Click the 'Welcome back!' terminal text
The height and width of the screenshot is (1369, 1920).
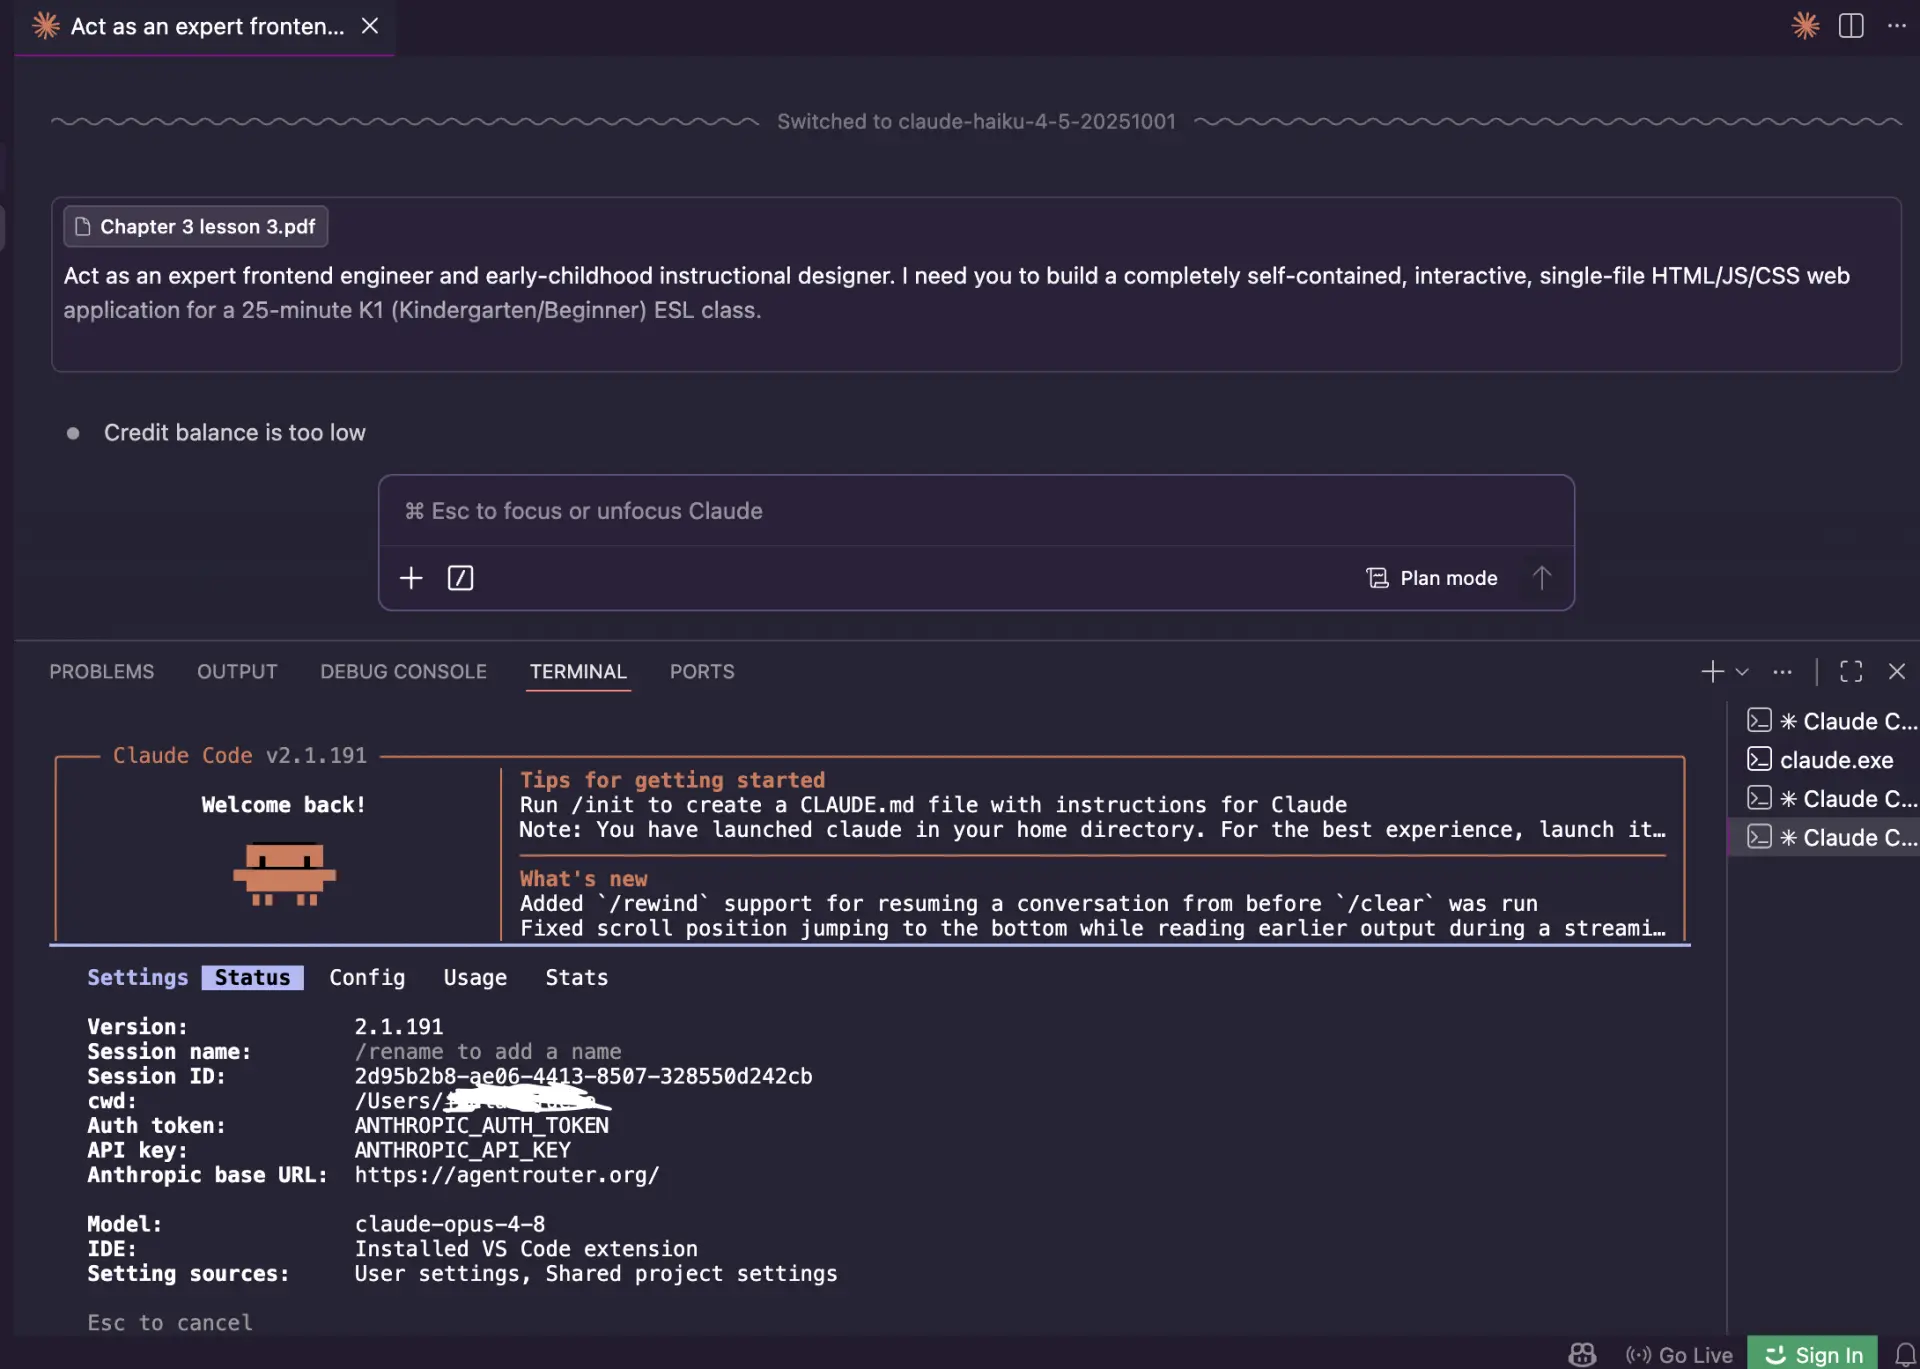point(283,805)
